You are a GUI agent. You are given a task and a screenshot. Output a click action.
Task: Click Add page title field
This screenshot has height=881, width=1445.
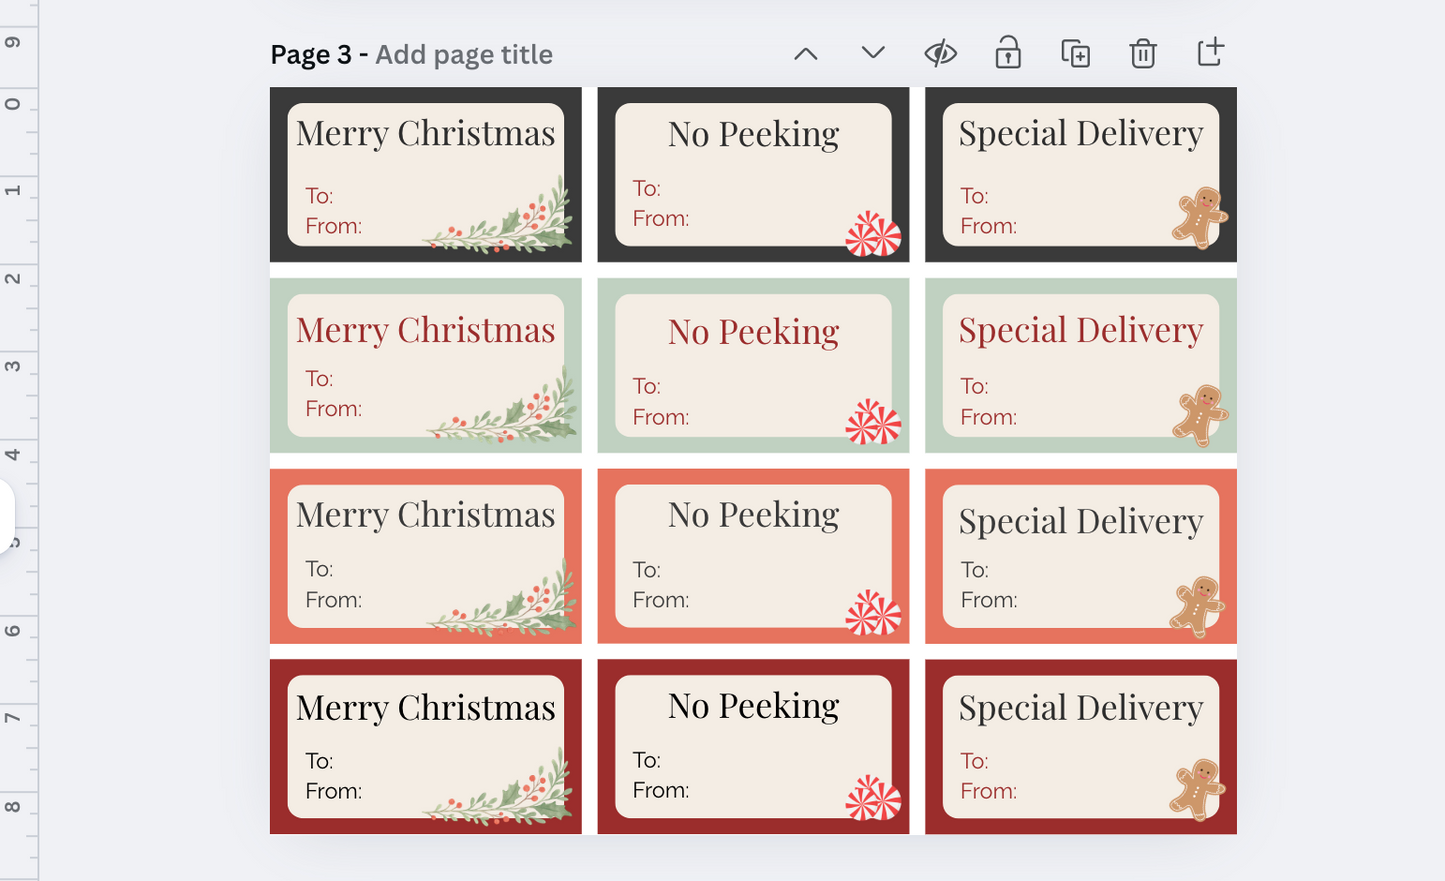(x=464, y=54)
